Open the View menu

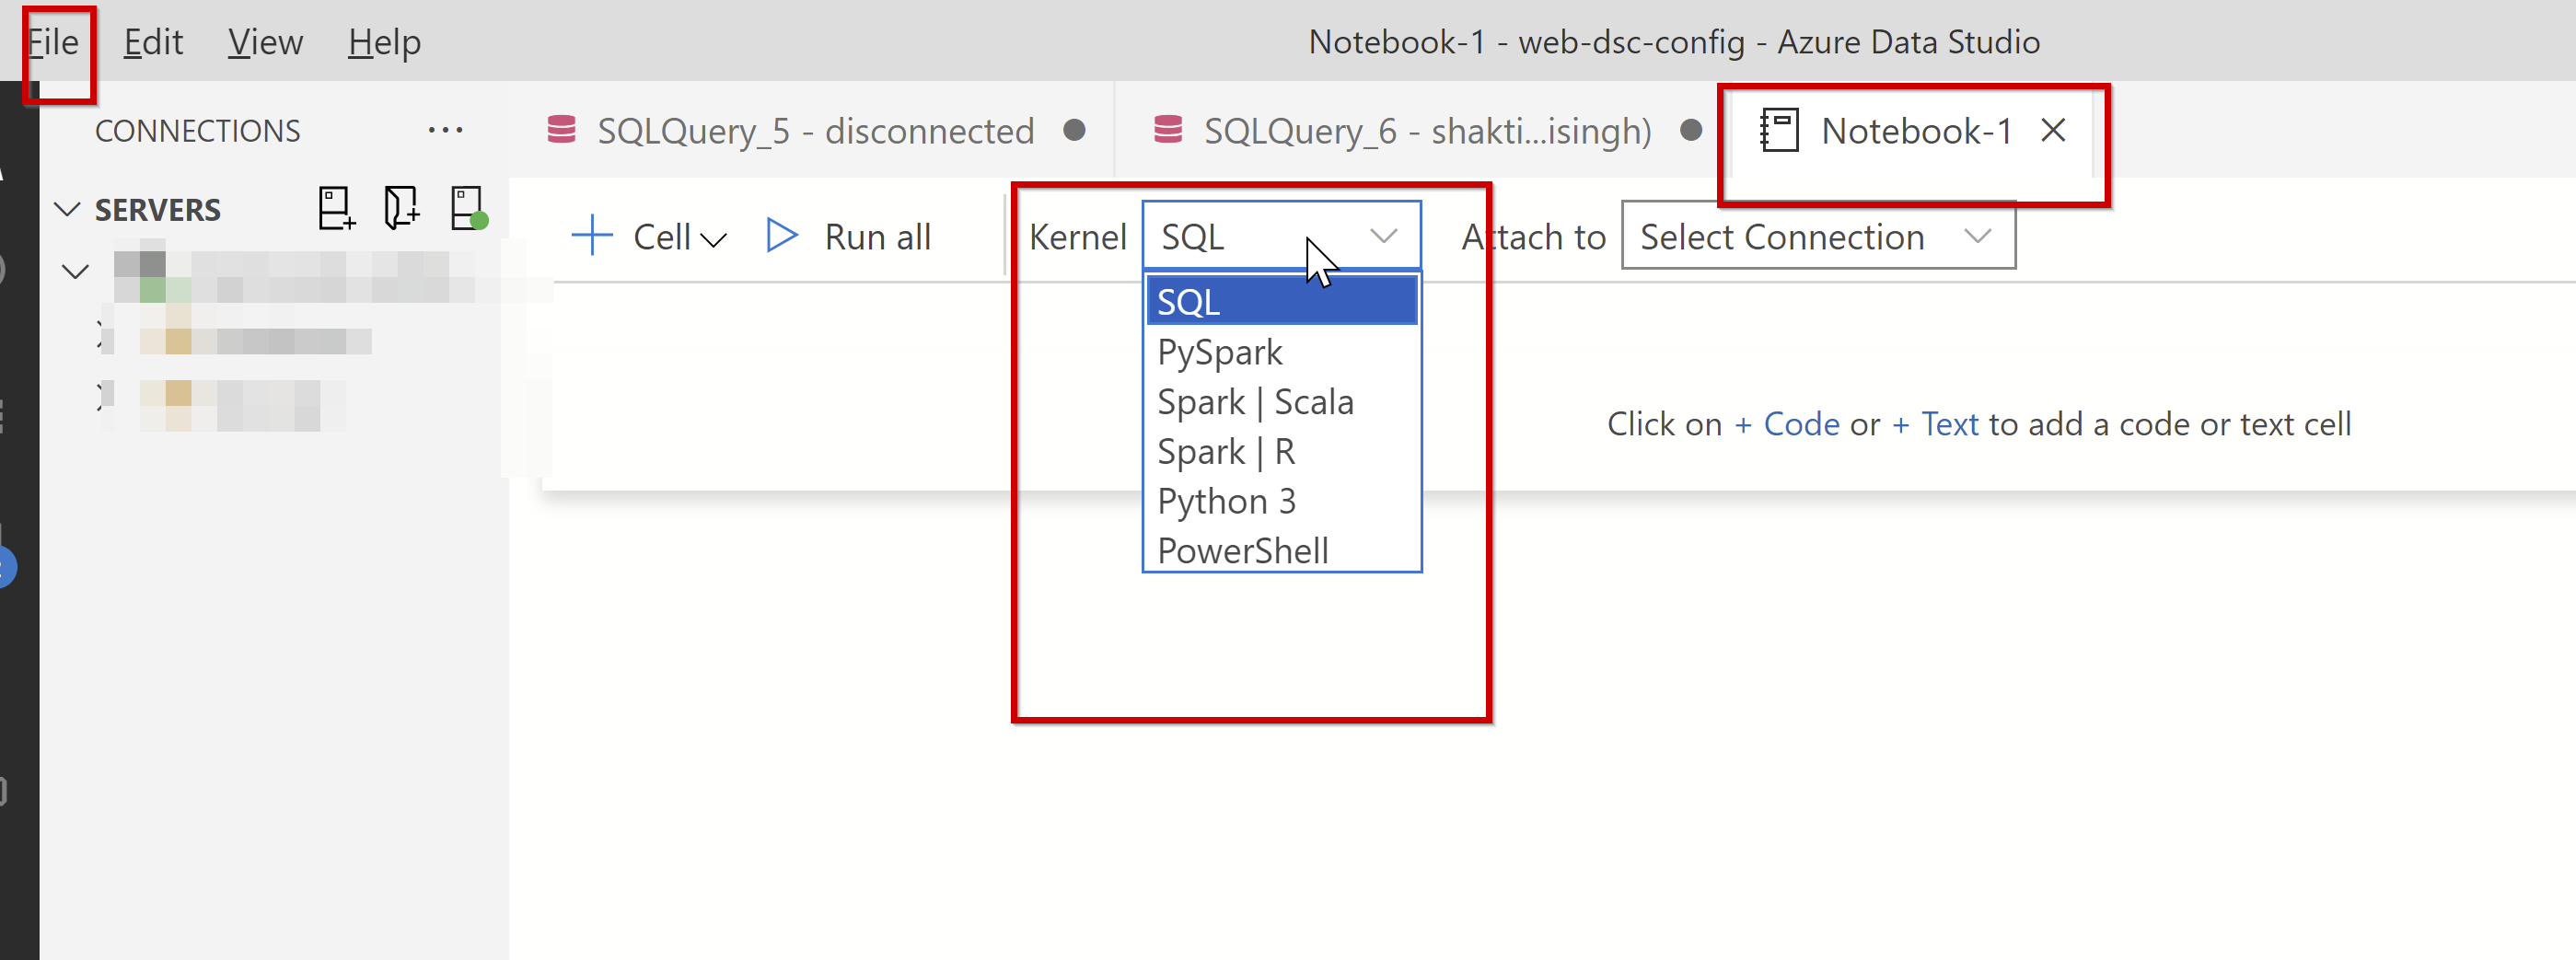(x=265, y=42)
